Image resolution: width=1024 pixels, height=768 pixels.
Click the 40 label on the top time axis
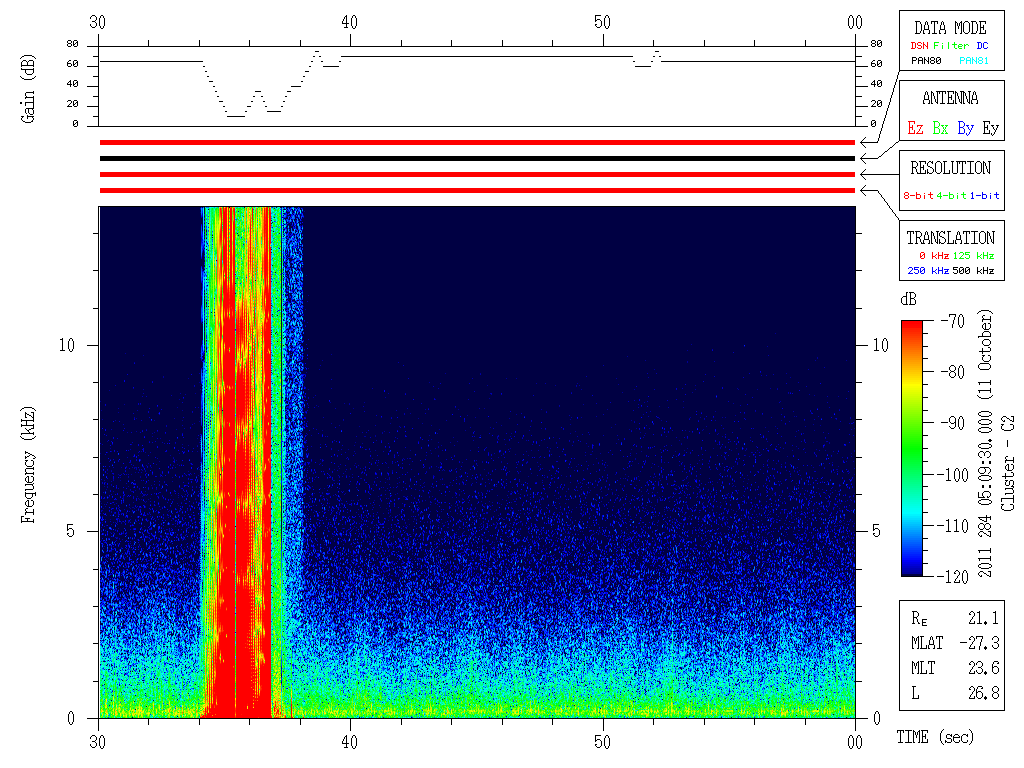pos(349,22)
